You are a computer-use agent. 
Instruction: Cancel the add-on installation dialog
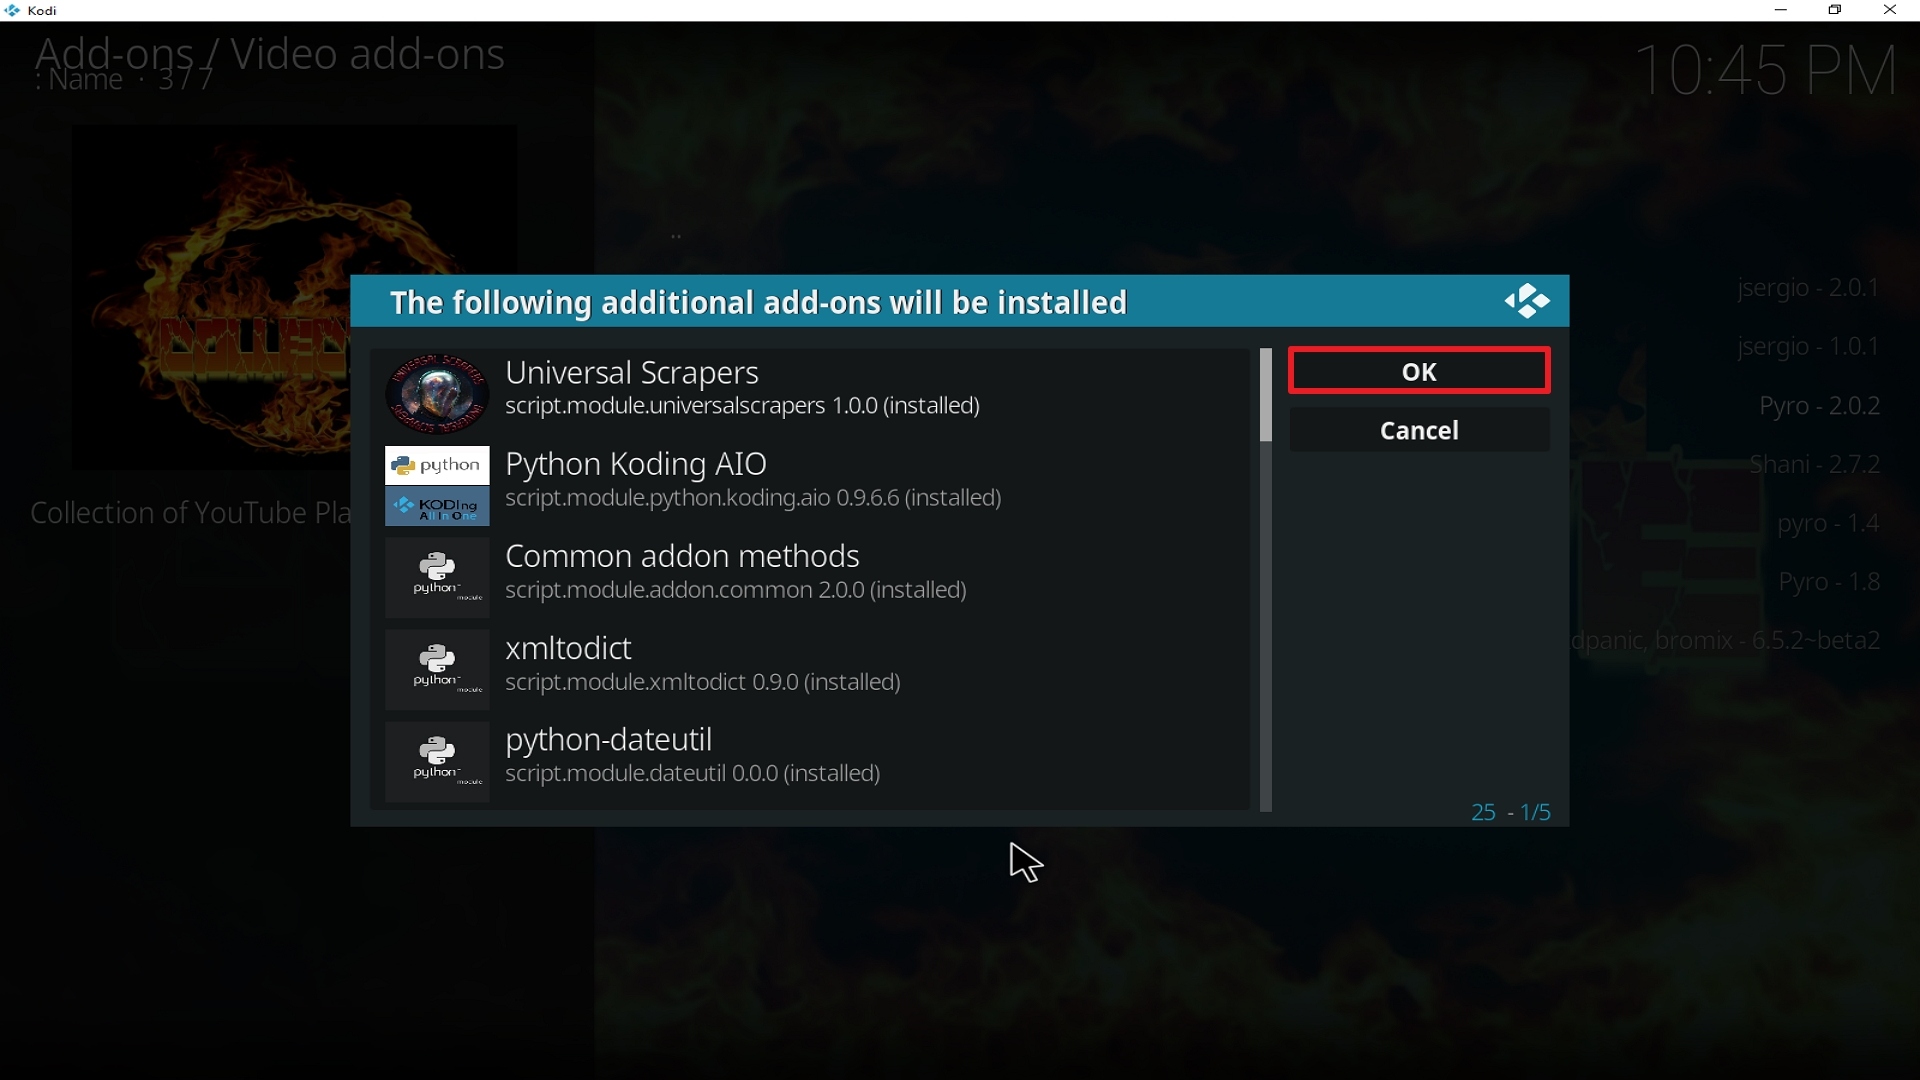[x=1419, y=431]
